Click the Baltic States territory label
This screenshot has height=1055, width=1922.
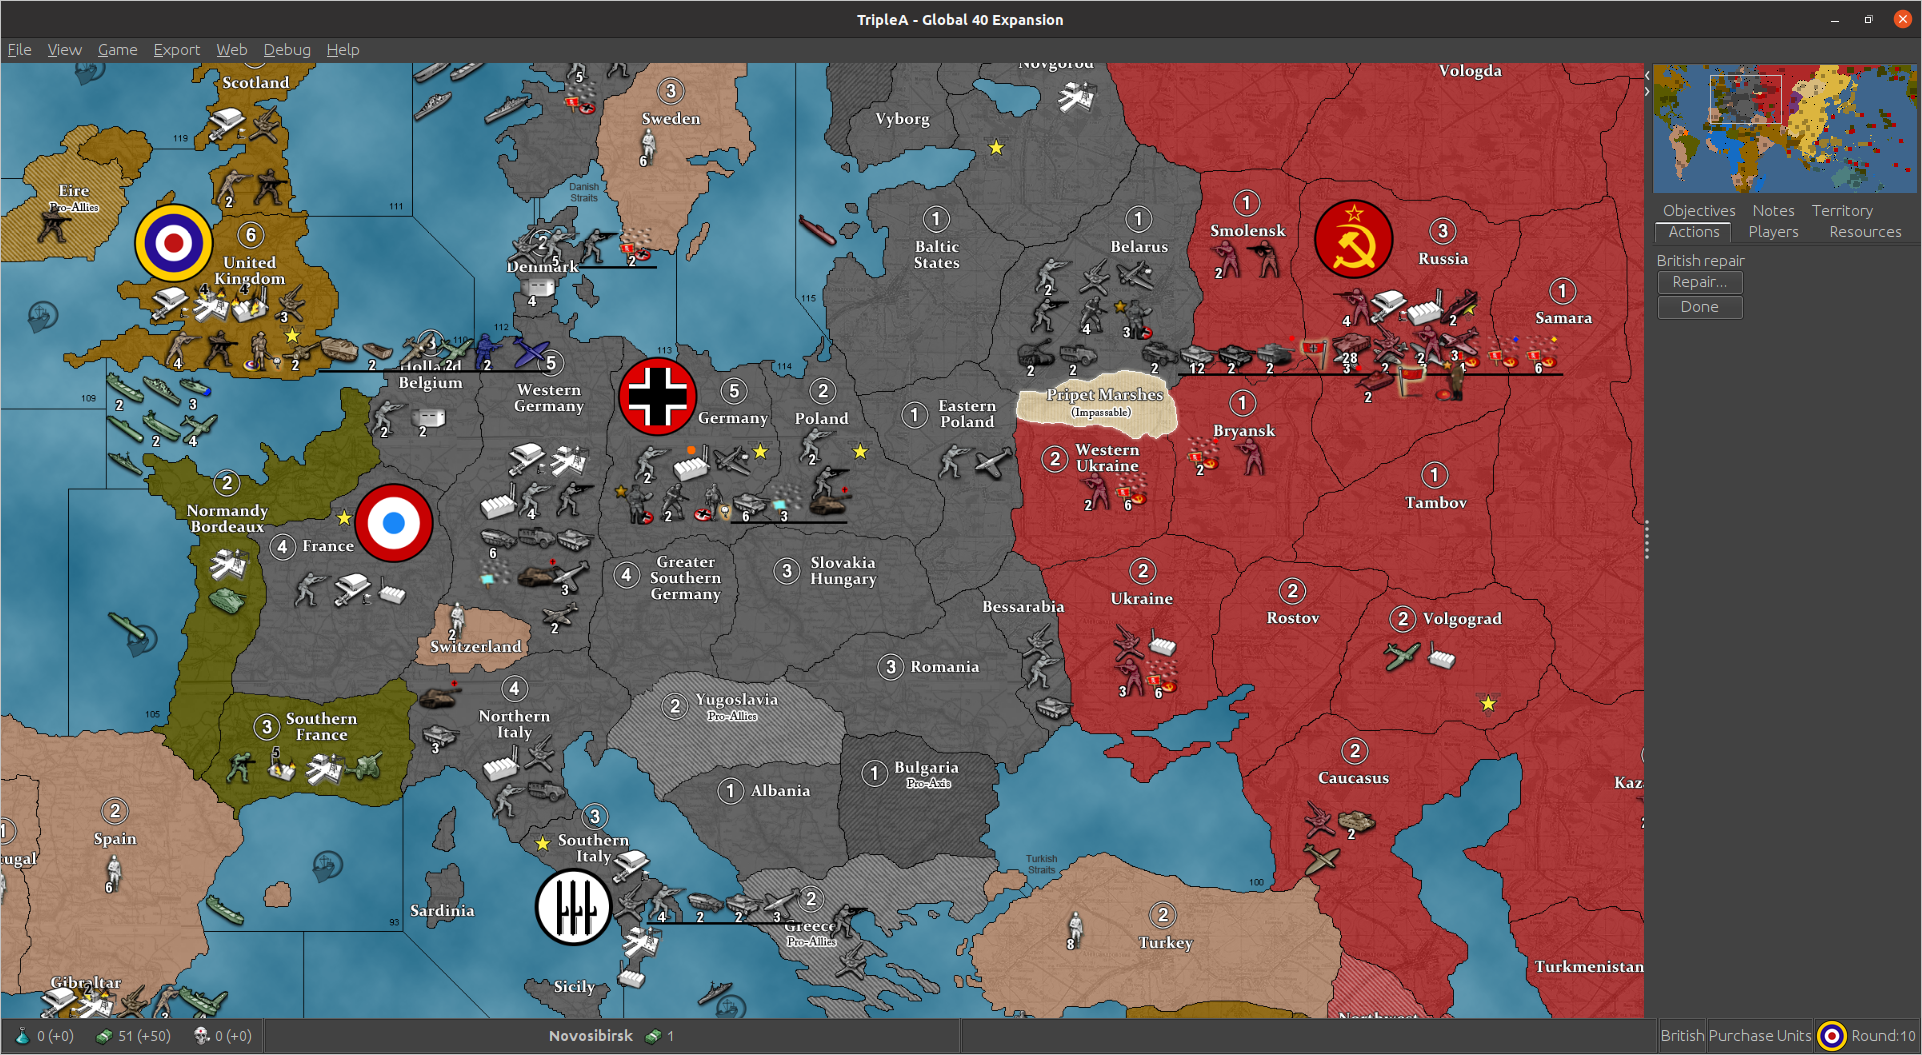[937, 254]
